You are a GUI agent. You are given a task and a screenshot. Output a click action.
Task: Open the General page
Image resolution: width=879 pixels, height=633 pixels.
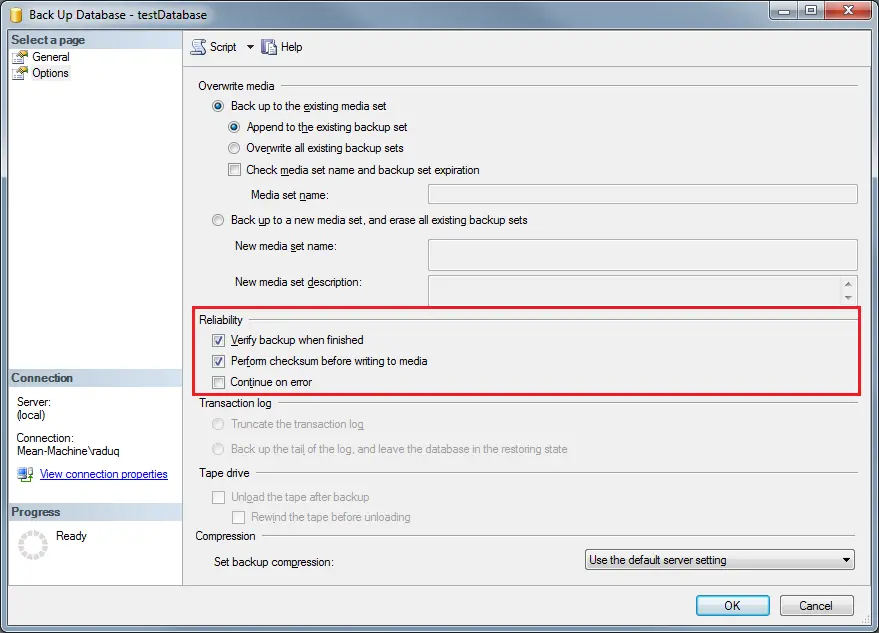[x=50, y=57]
